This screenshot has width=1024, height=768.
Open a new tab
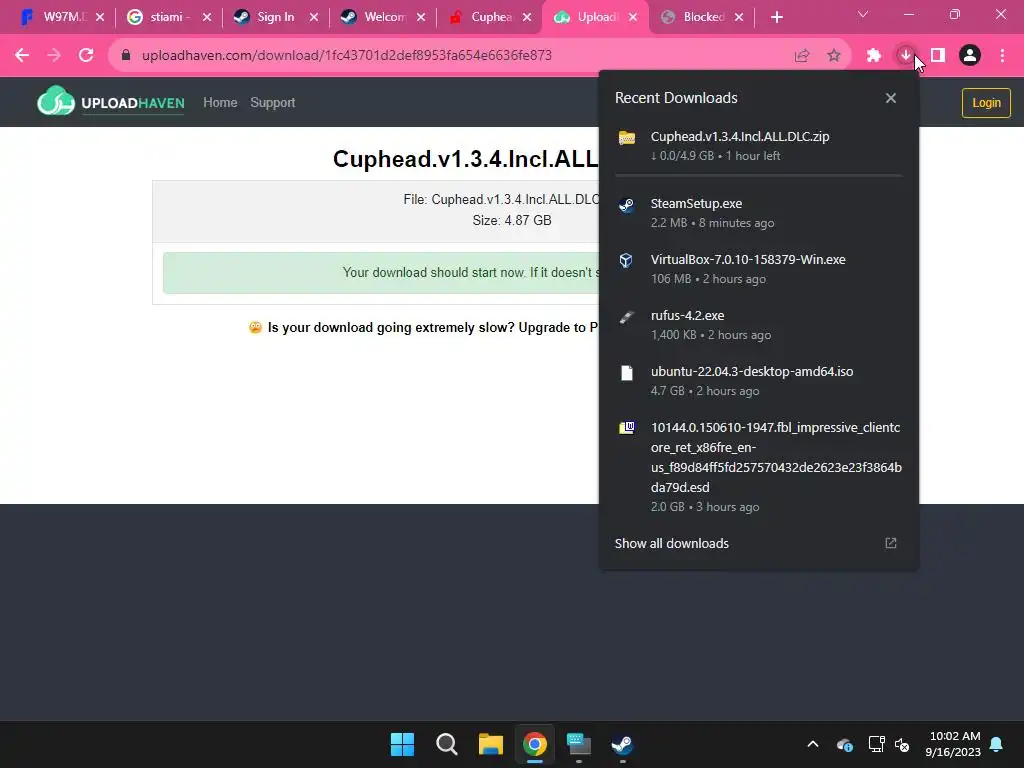coord(776,17)
